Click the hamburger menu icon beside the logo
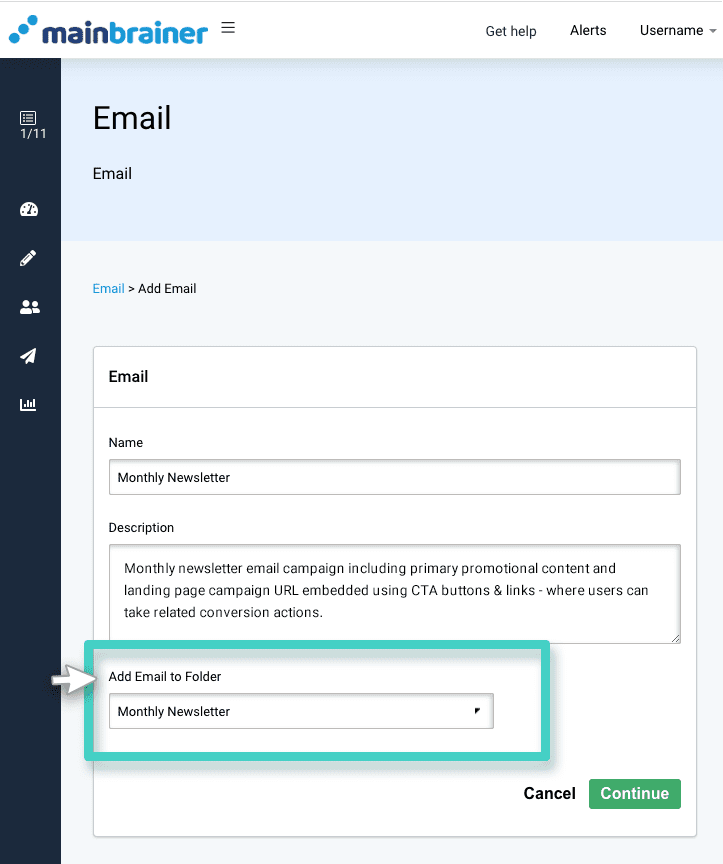 point(228,28)
